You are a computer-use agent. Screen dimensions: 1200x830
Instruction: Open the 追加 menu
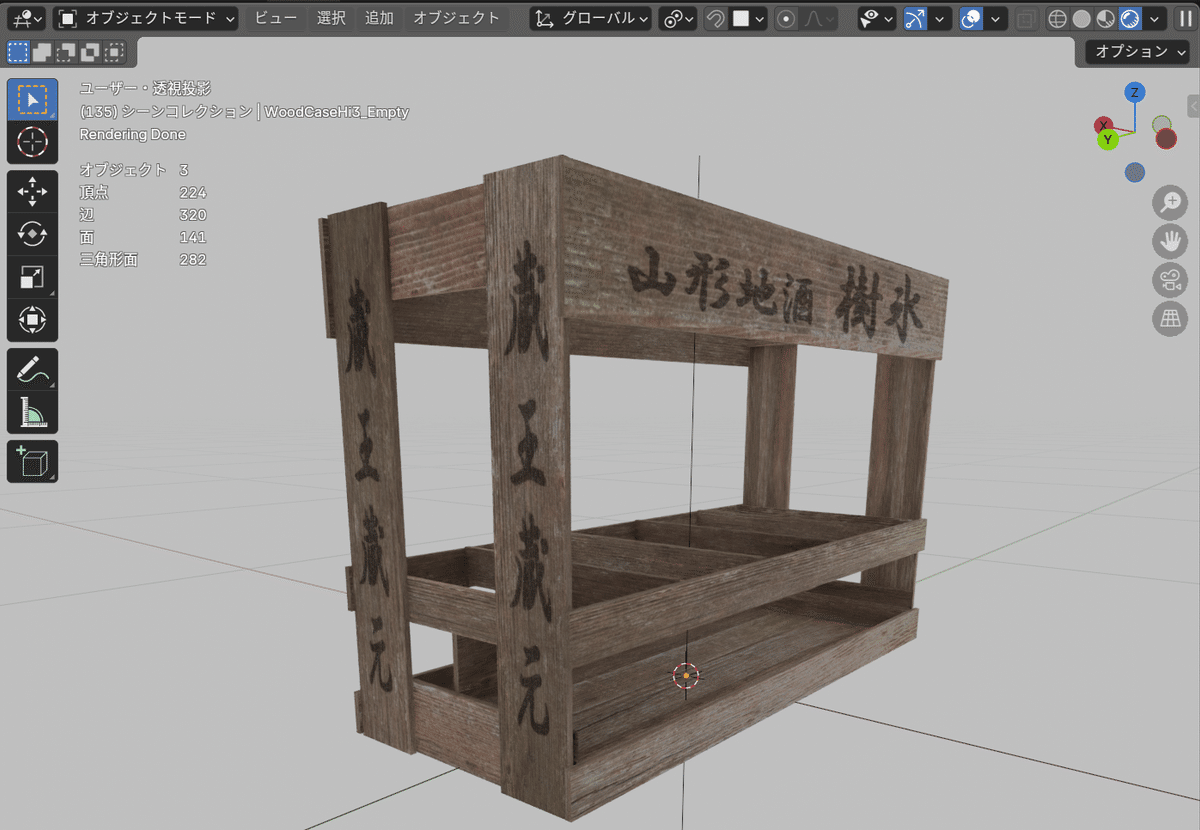(x=379, y=18)
